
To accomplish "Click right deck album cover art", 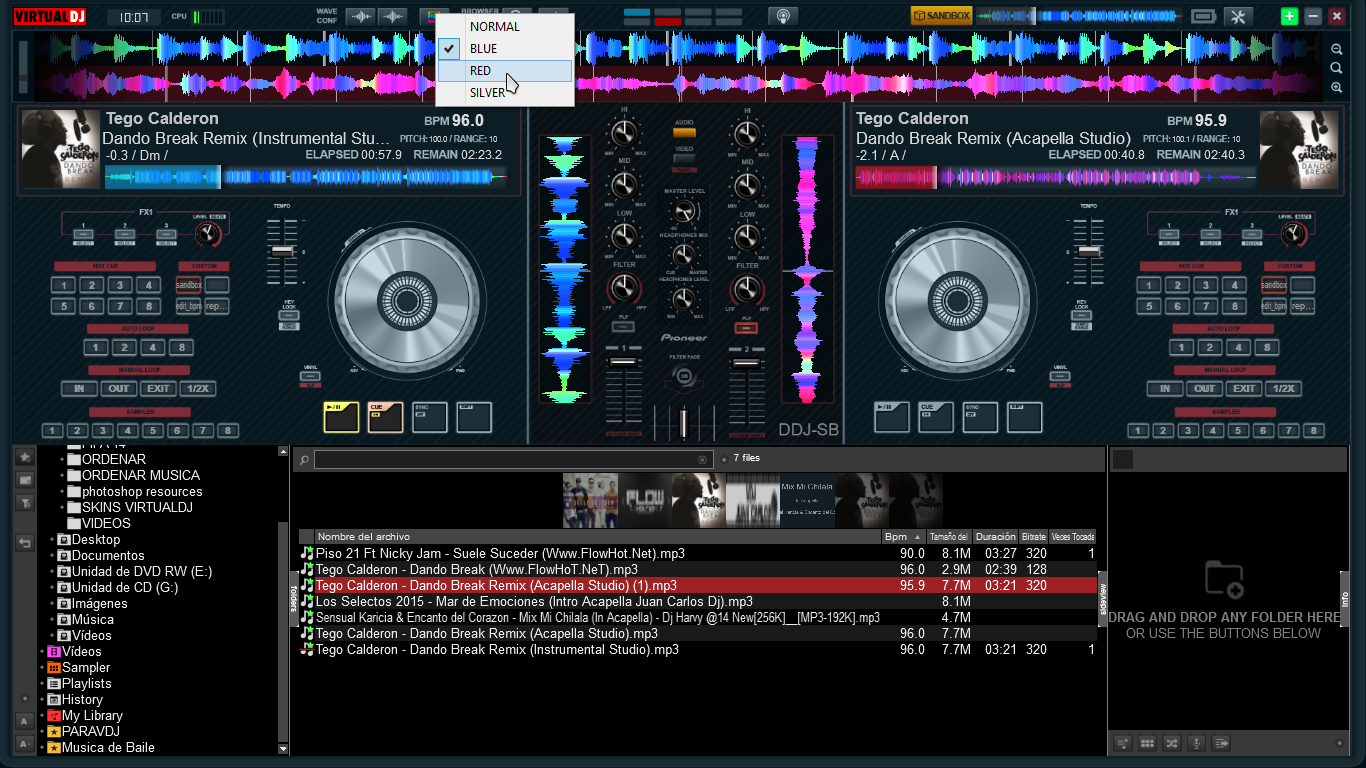I will (1299, 149).
